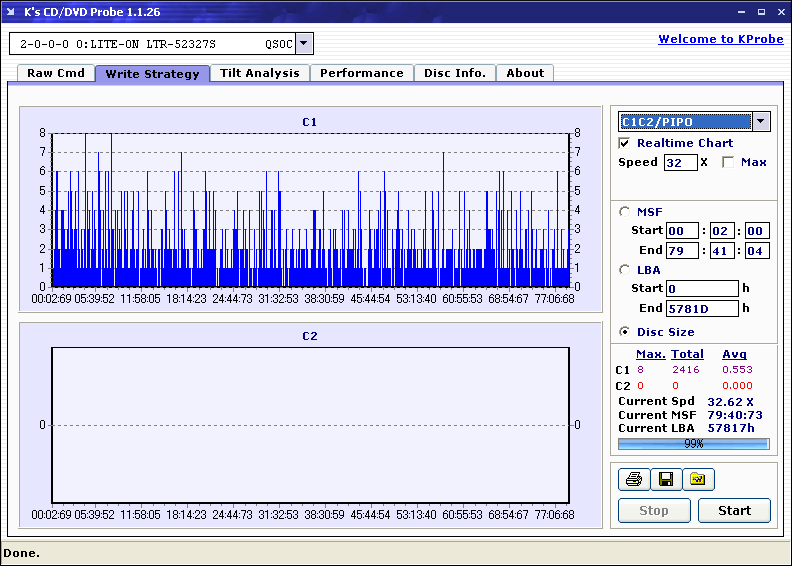Enable the Max speed checkbox
The width and height of the screenshot is (792, 566).
[x=728, y=162]
